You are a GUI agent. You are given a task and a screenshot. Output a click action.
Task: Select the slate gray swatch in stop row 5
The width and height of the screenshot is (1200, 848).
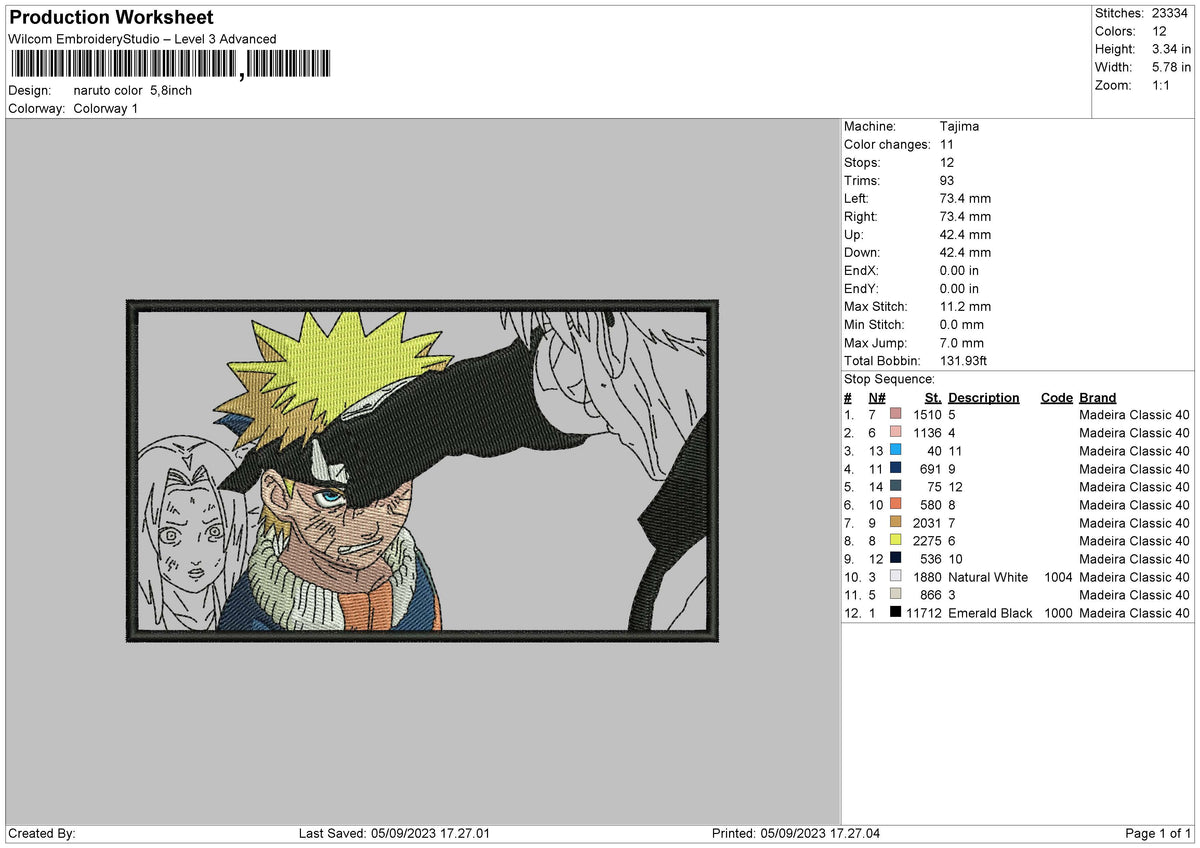pos(895,487)
